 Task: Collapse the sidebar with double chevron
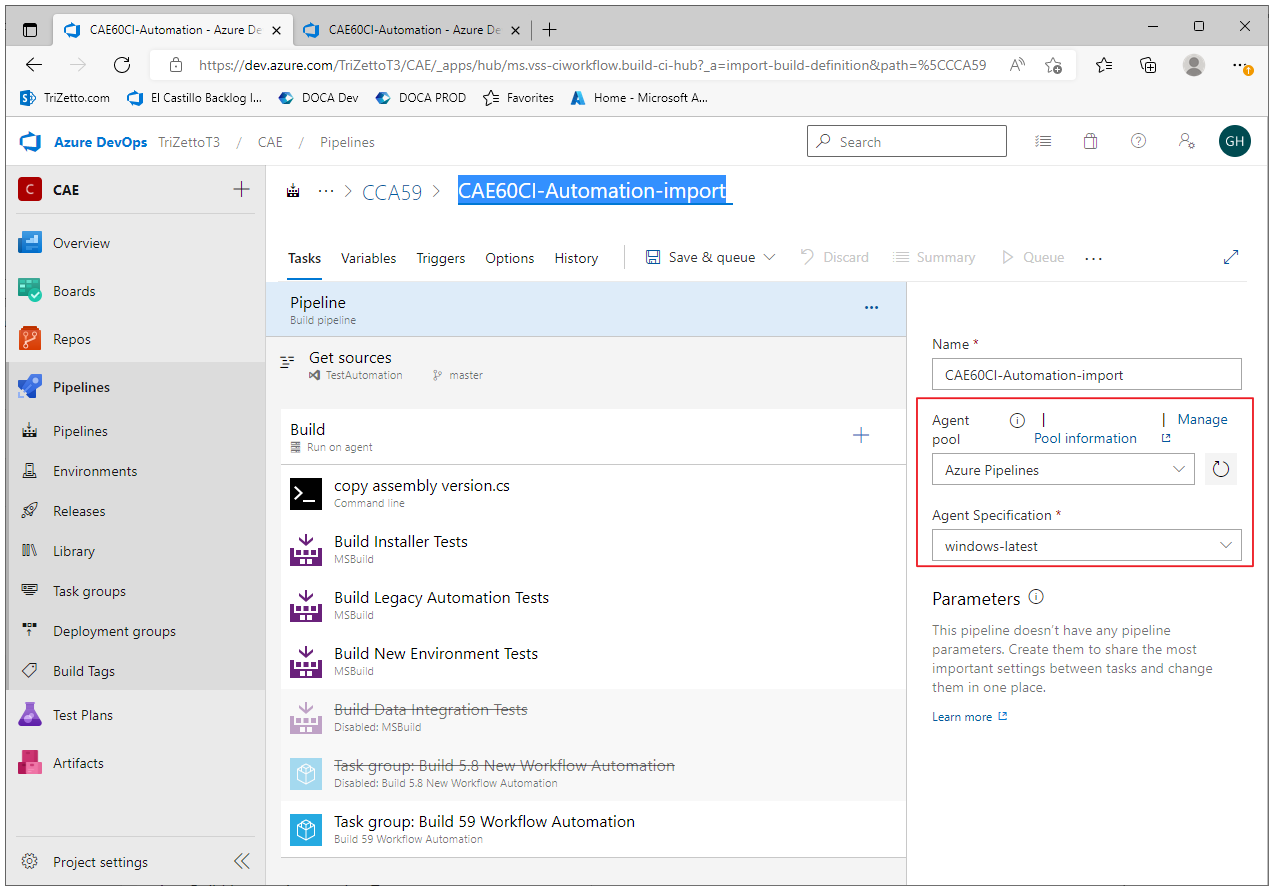(241, 861)
